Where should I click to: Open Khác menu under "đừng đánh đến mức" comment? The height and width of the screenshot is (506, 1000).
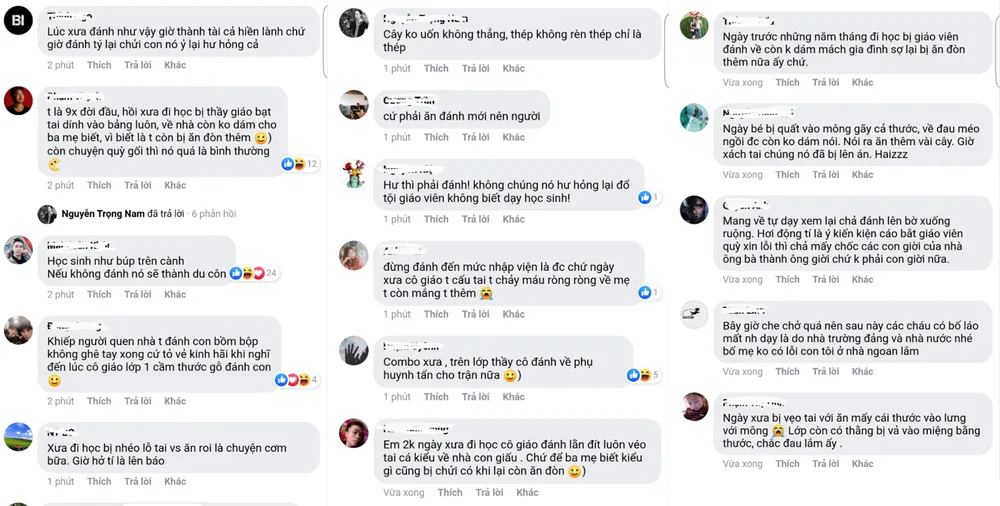513,314
